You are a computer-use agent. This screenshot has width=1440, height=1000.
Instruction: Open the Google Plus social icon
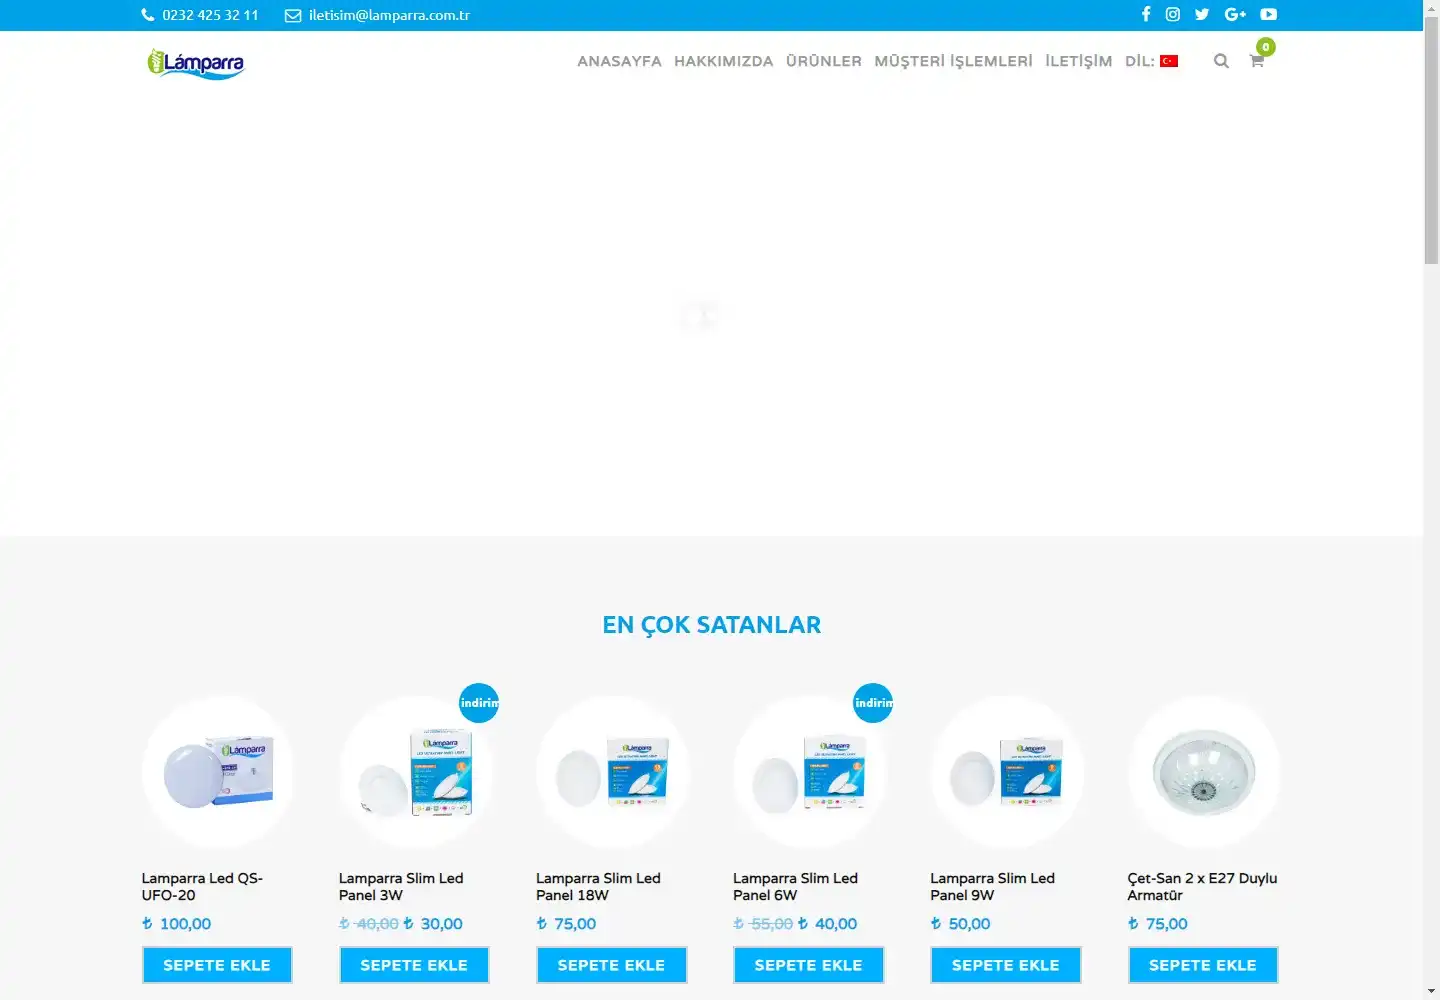tap(1235, 14)
